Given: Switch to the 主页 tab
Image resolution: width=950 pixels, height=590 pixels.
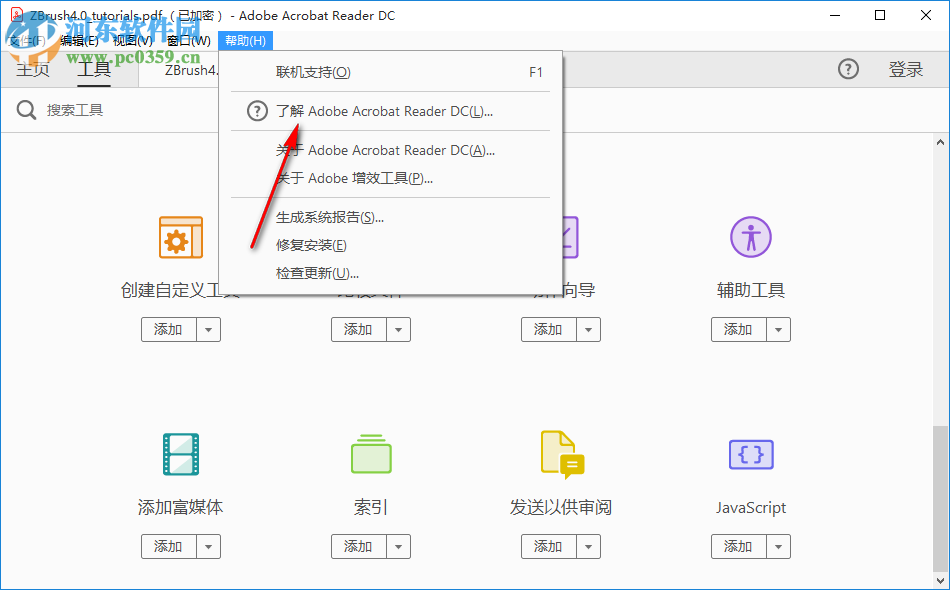Looking at the screenshot, I should 33,70.
